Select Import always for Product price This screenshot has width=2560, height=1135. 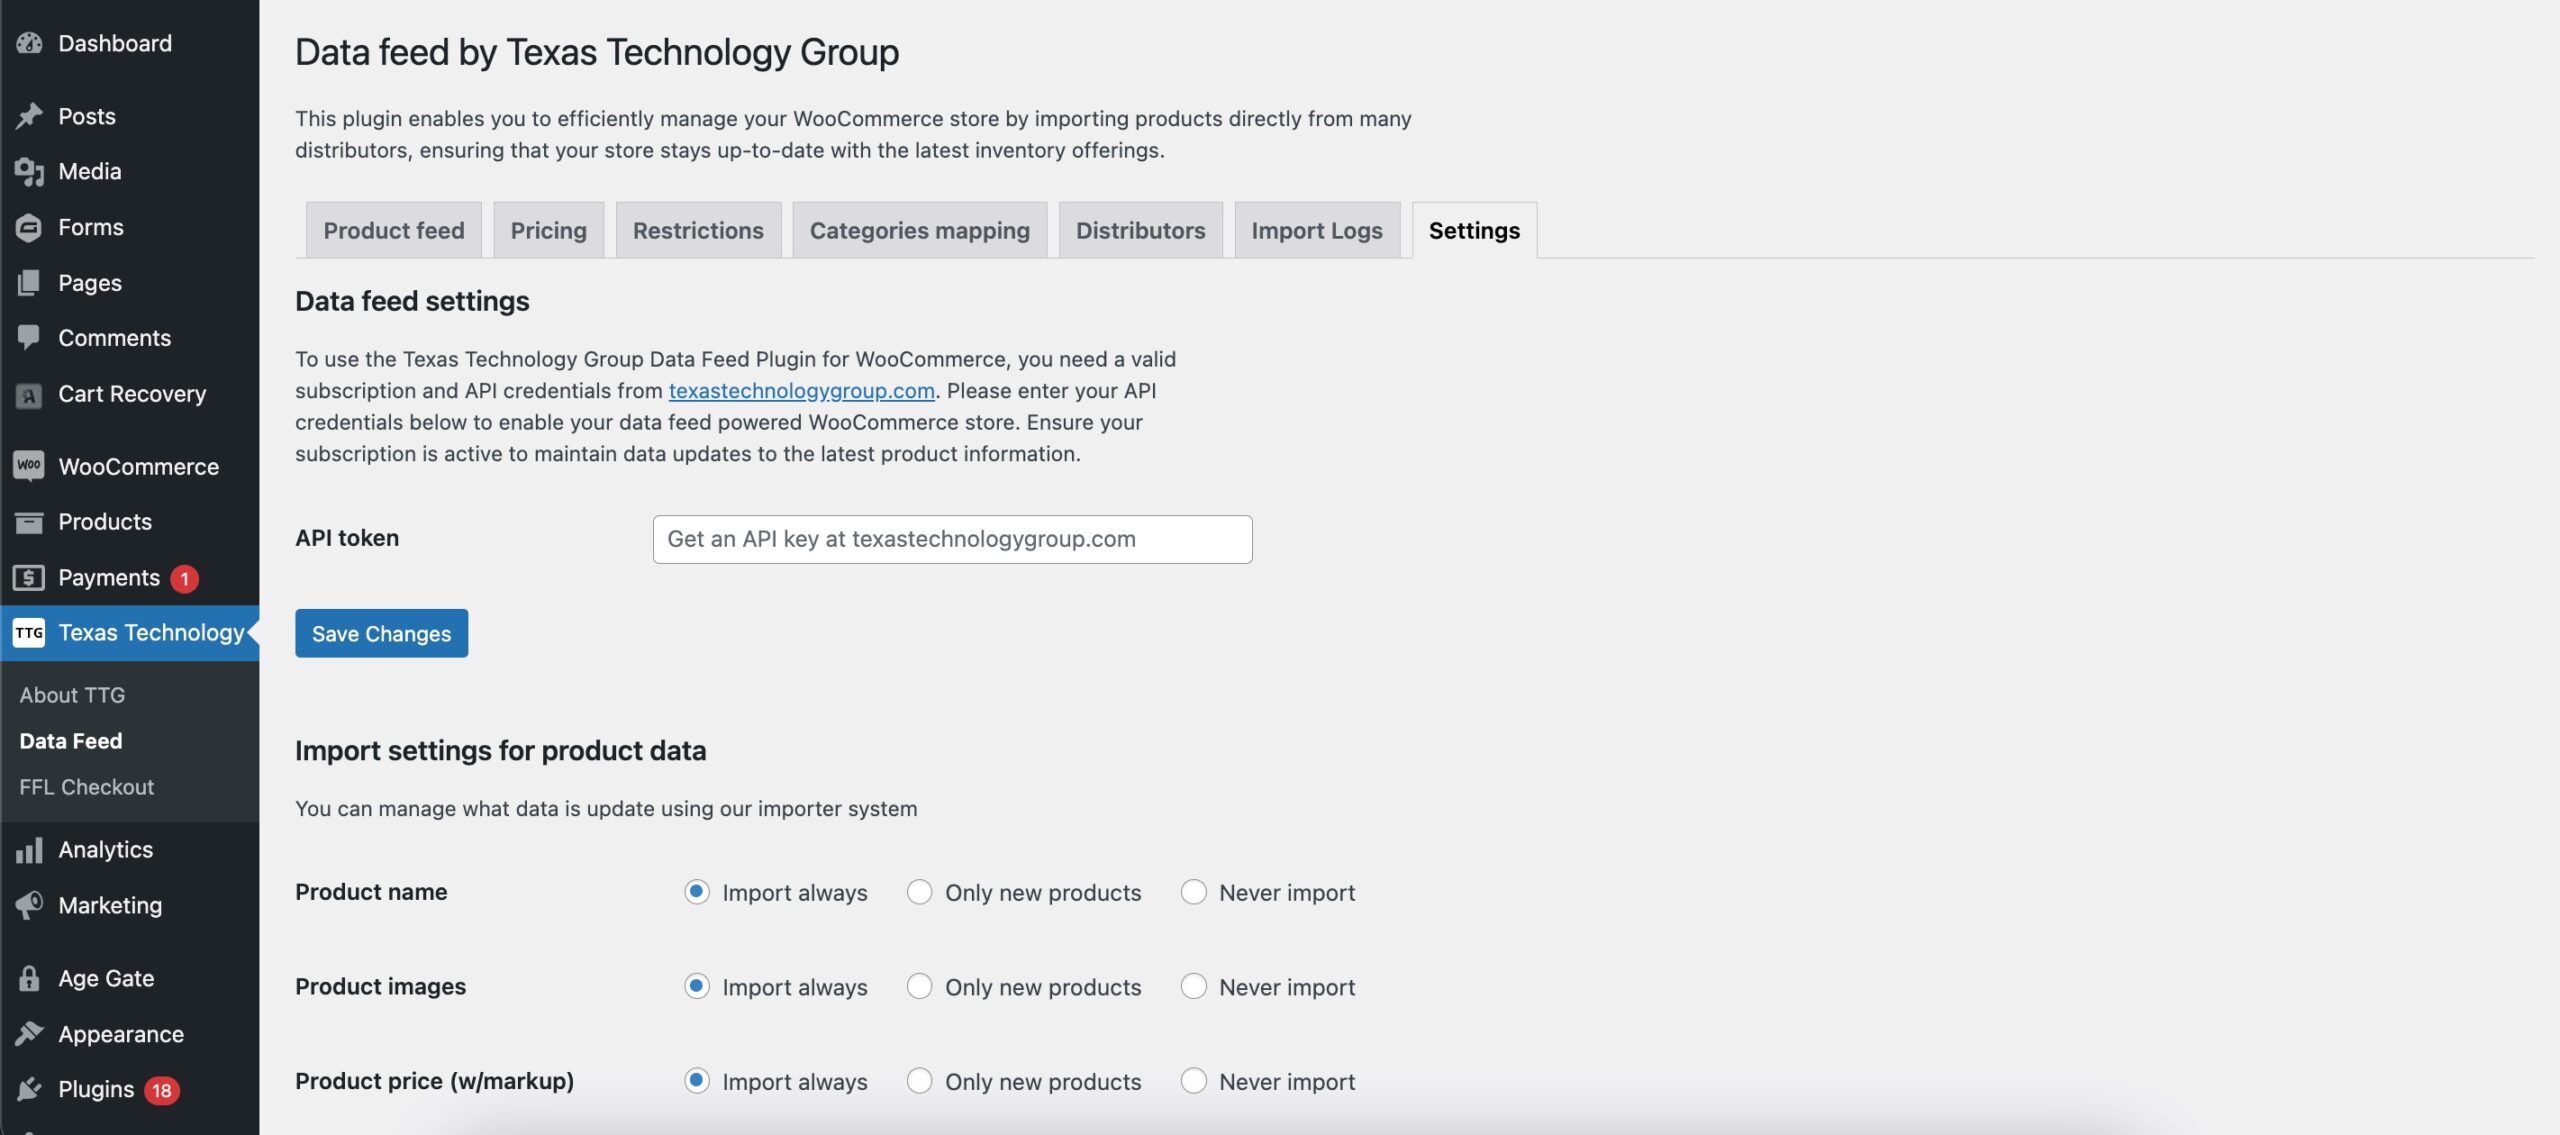click(697, 1081)
